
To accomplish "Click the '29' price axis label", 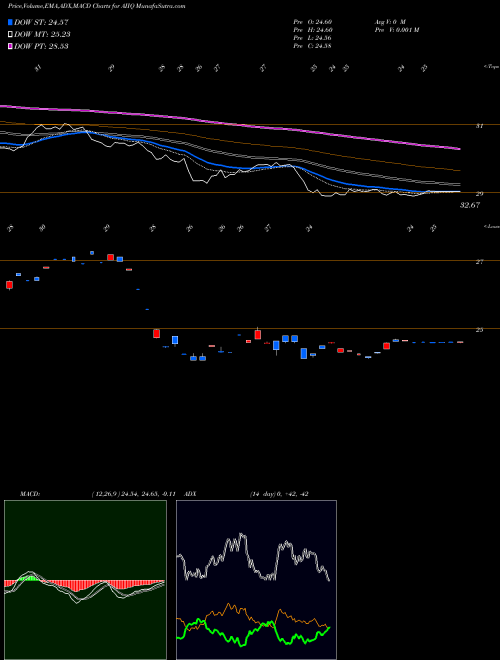I will (479, 194).
